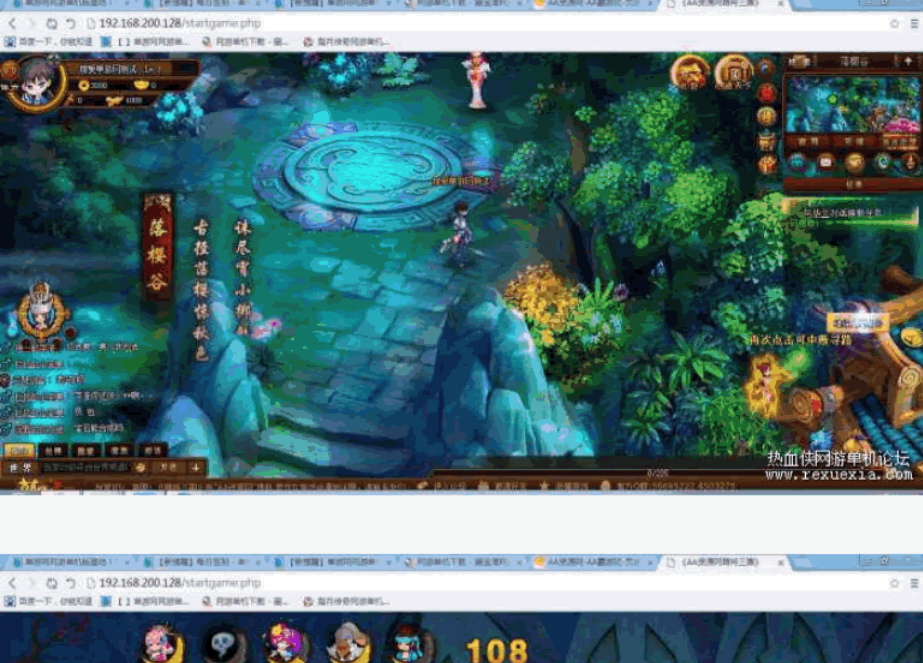This screenshot has width=923, height=663.
Task: Click the lower browser address bar showing 192.168.200.128
Action: tap(180, 583)
